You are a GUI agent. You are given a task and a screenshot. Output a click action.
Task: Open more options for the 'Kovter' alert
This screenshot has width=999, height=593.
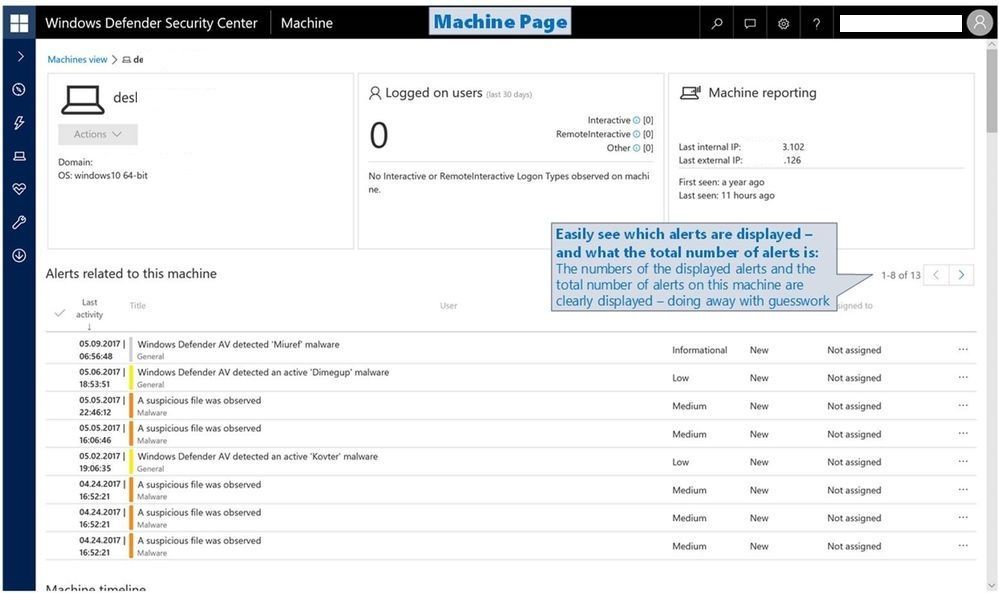click(x=963, y=461)
